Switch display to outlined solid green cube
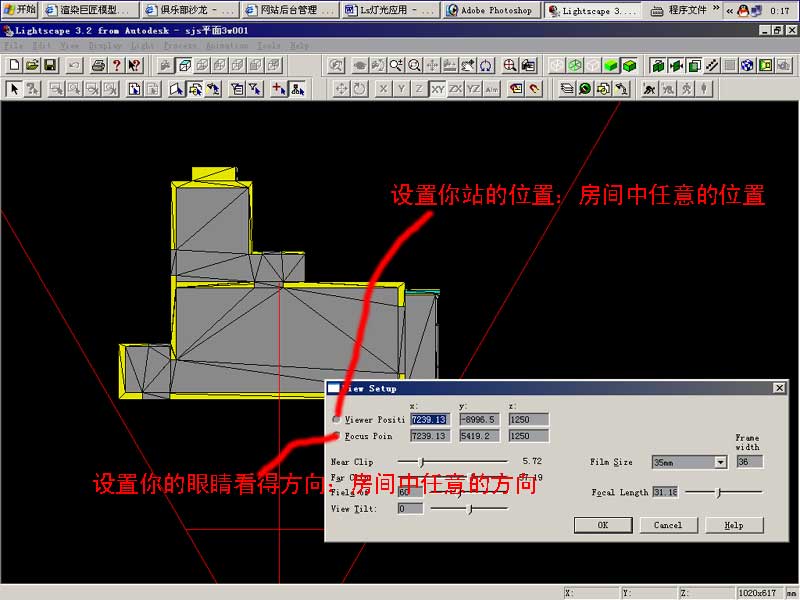This screenshot has width=800, height=600. tap(630, 65)
